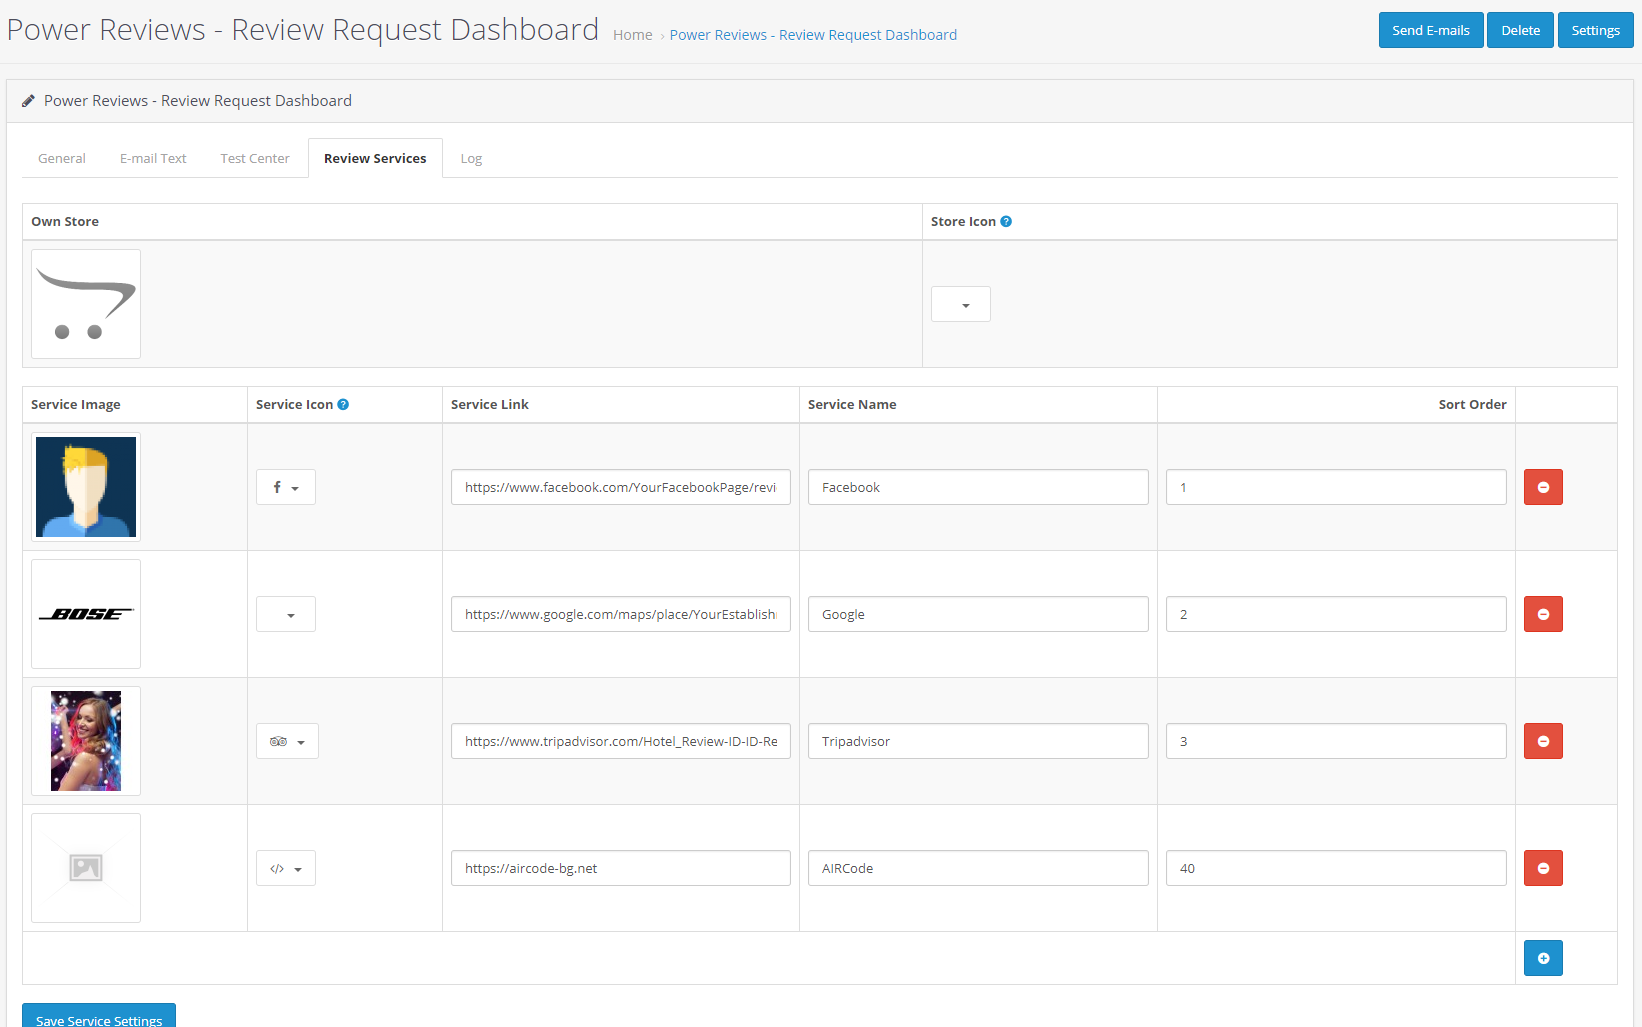Screen dimensions: 1642x1027
Task: Switch to the General tab
Action: [x=62, y=158]
